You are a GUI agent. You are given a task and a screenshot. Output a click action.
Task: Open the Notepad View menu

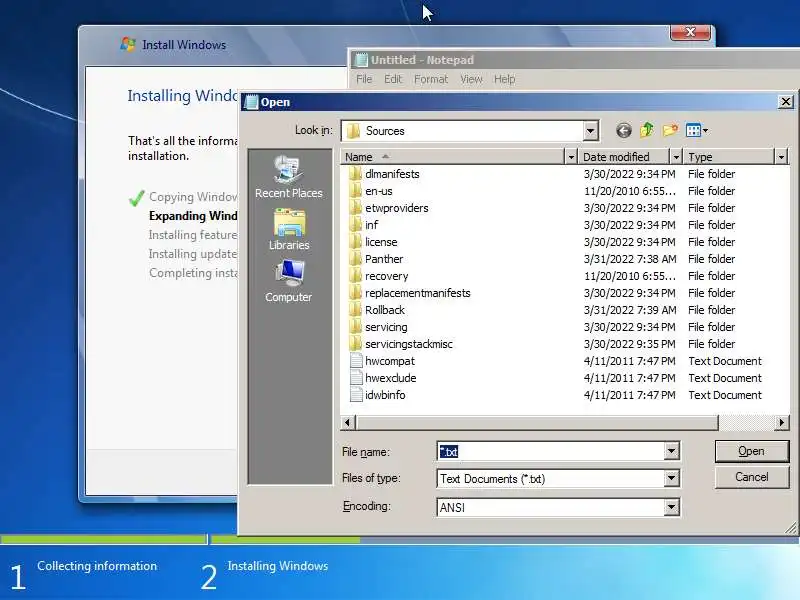click(471, 79)
